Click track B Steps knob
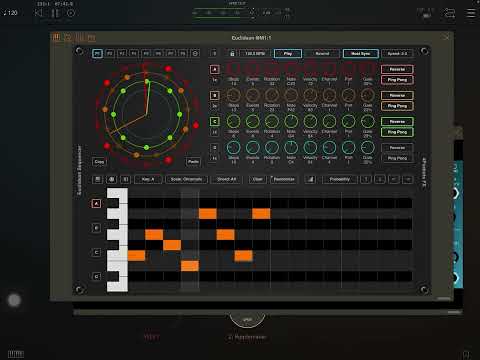This screenshot has height=360, width=480. tap(233, 96)
